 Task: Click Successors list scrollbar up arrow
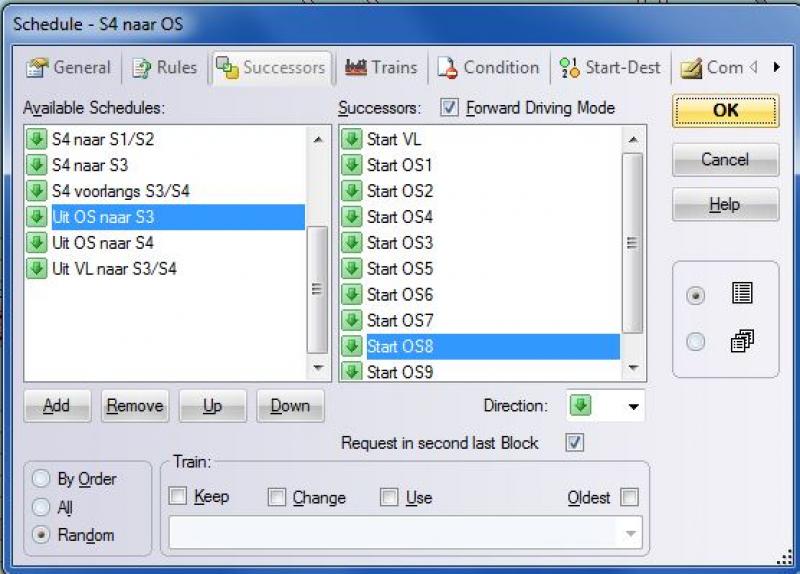pos(633,139)
